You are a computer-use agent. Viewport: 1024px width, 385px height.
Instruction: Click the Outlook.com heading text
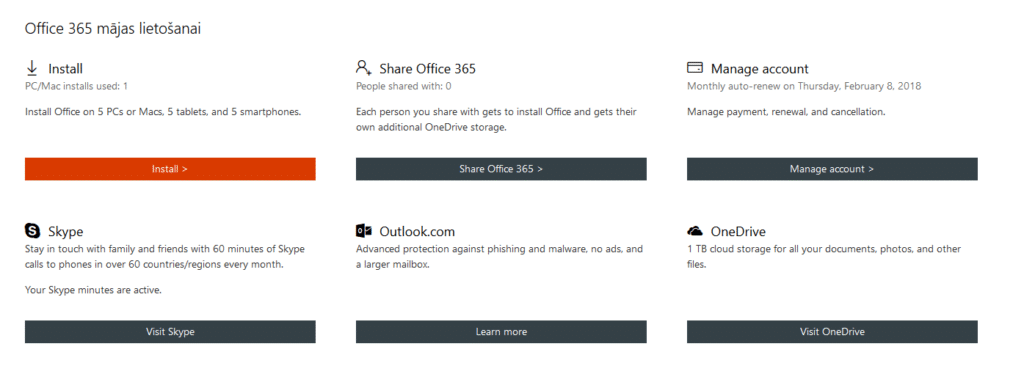click(x=417, y=232)
